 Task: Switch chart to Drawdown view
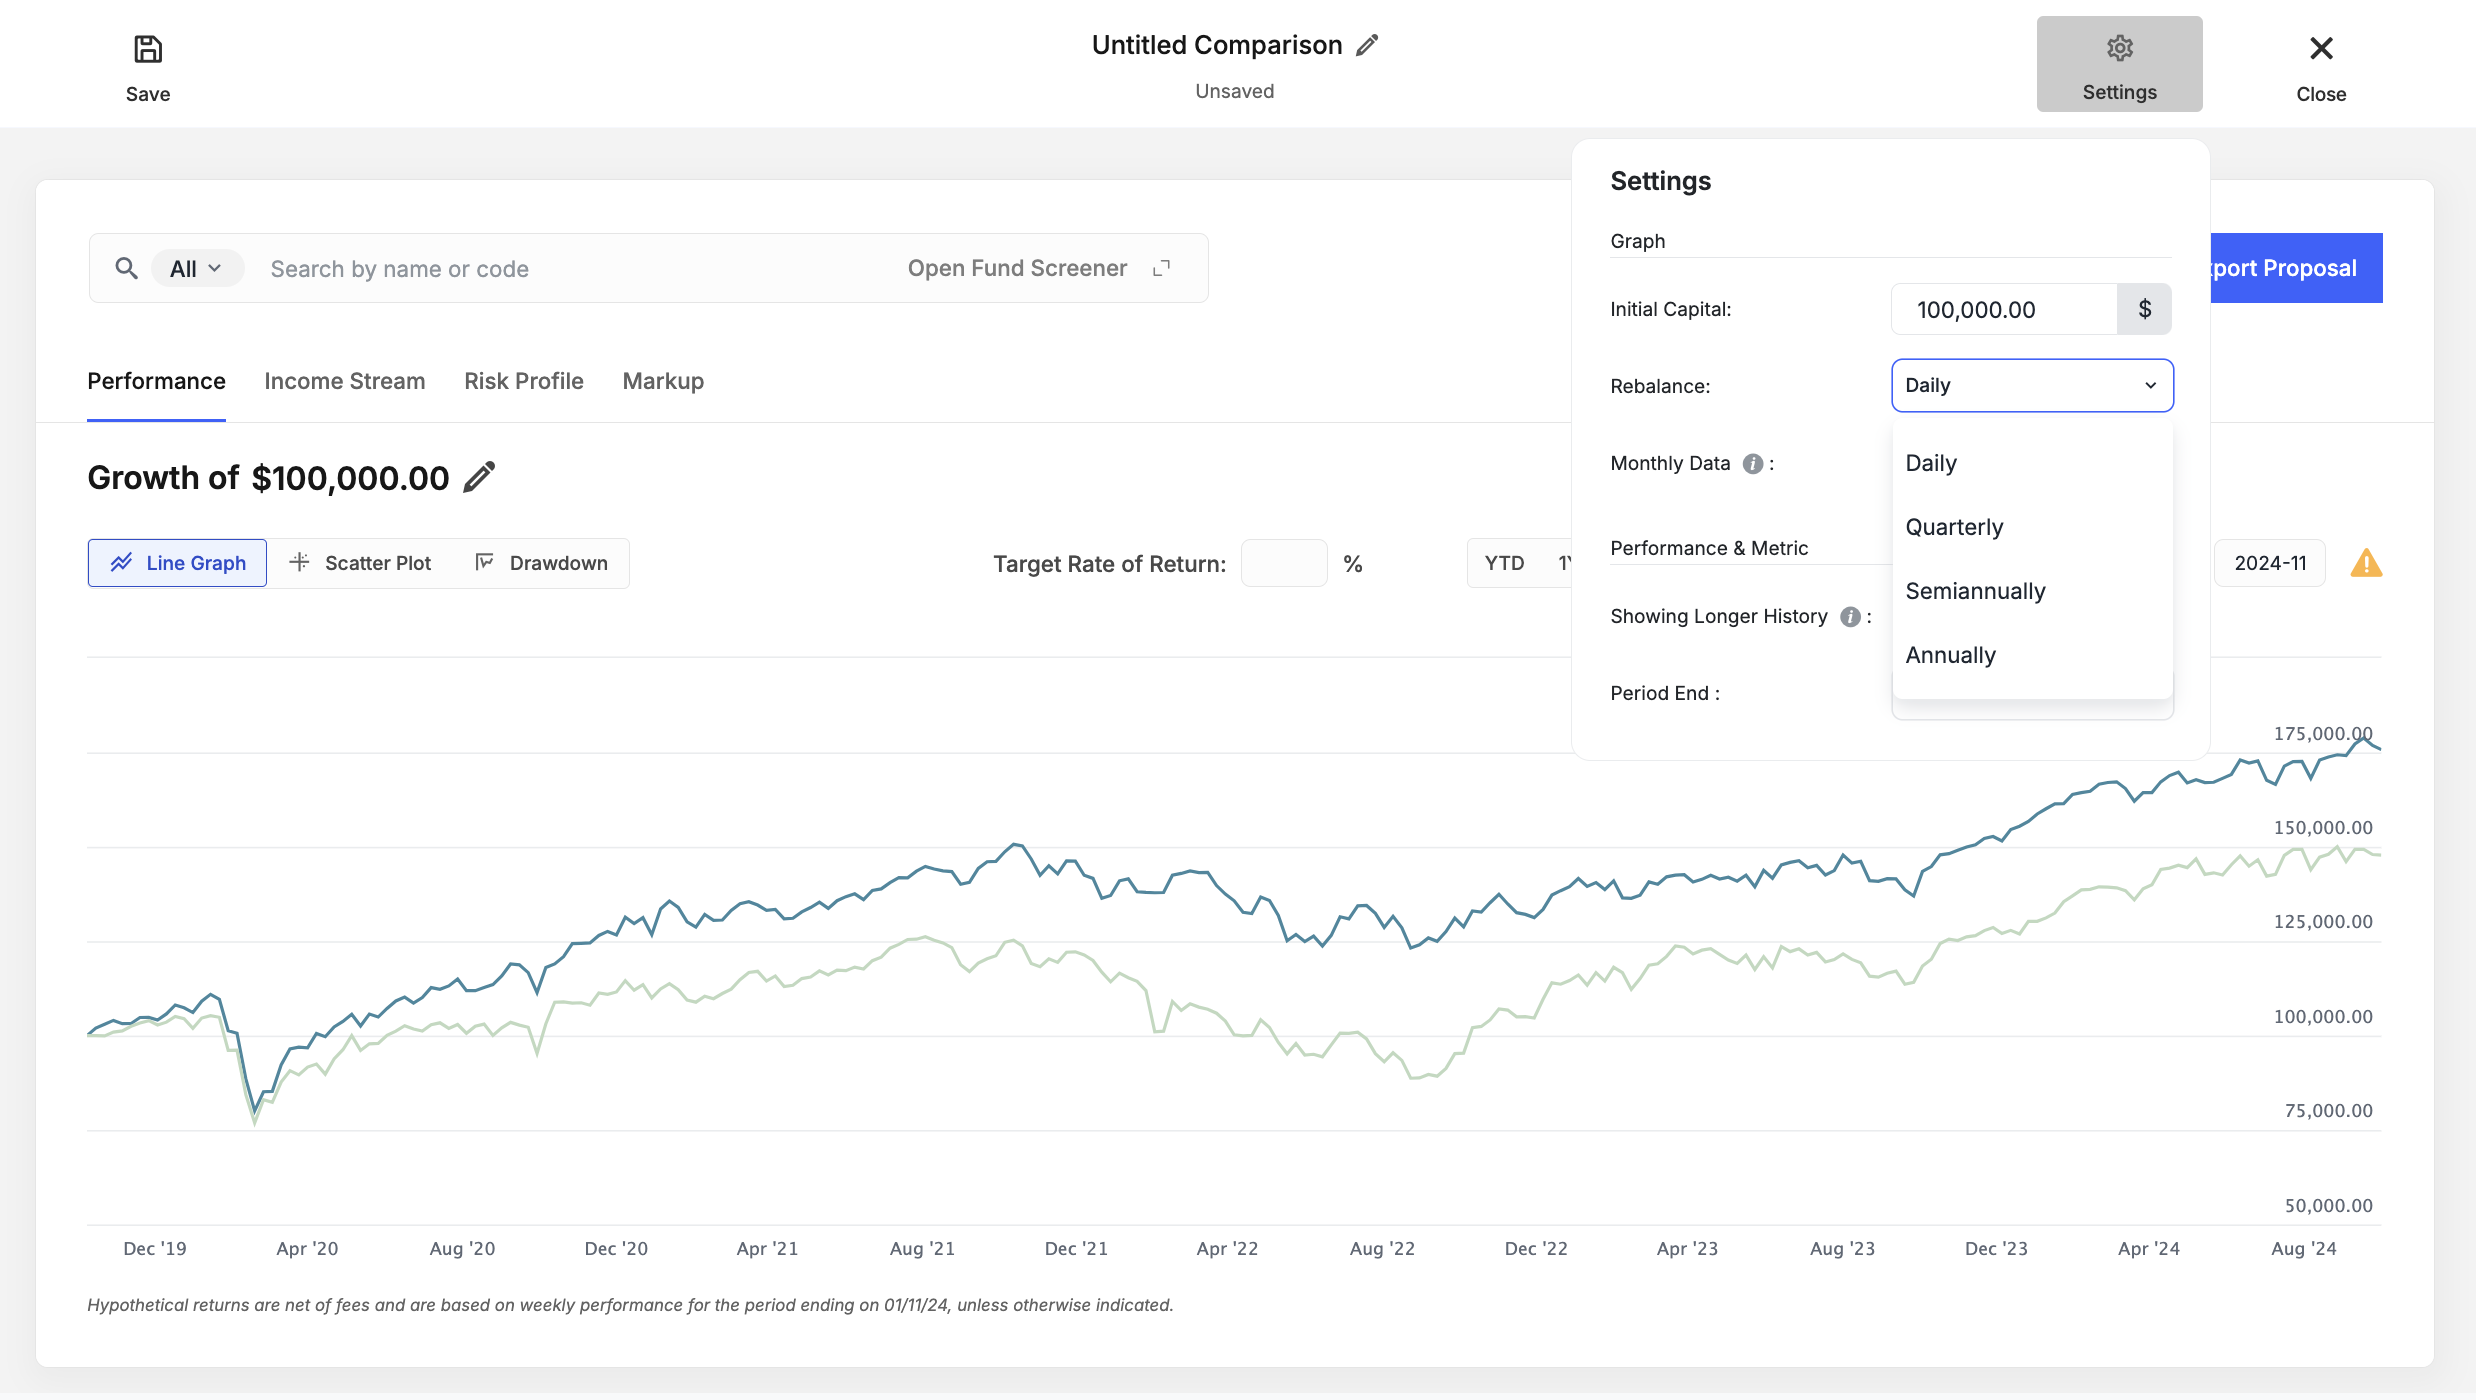click(x=541, y=563)
